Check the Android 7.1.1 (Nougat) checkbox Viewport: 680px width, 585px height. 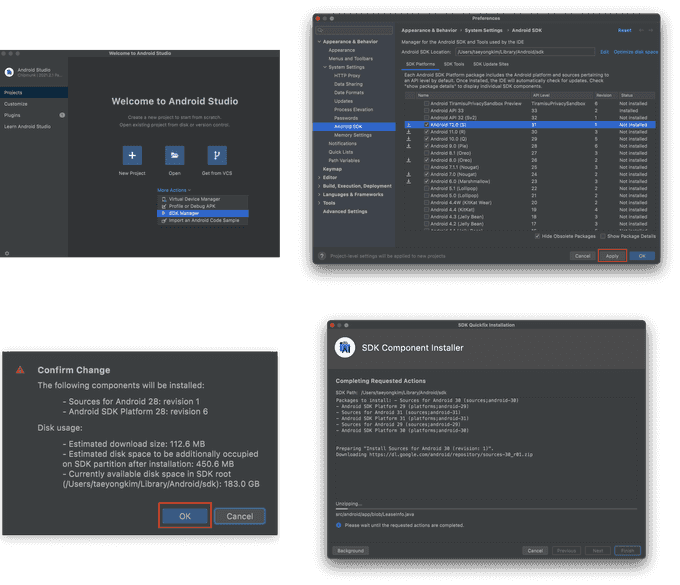click(x=427, y=167)
